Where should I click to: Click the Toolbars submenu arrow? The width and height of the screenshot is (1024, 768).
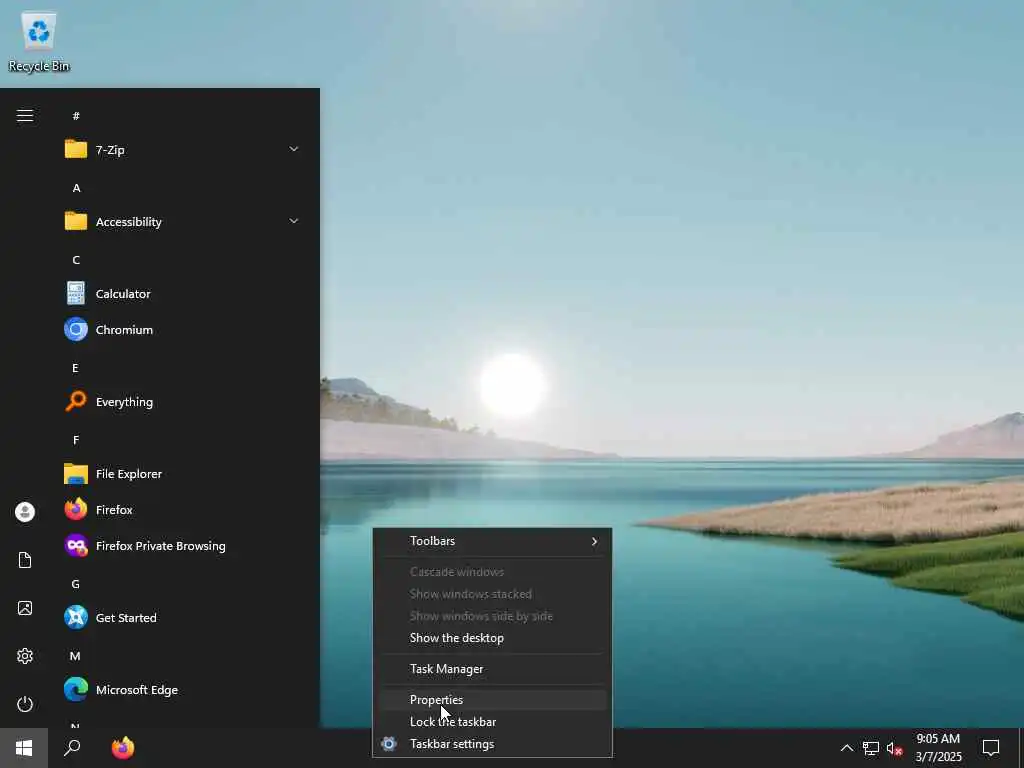coord(594,541)
